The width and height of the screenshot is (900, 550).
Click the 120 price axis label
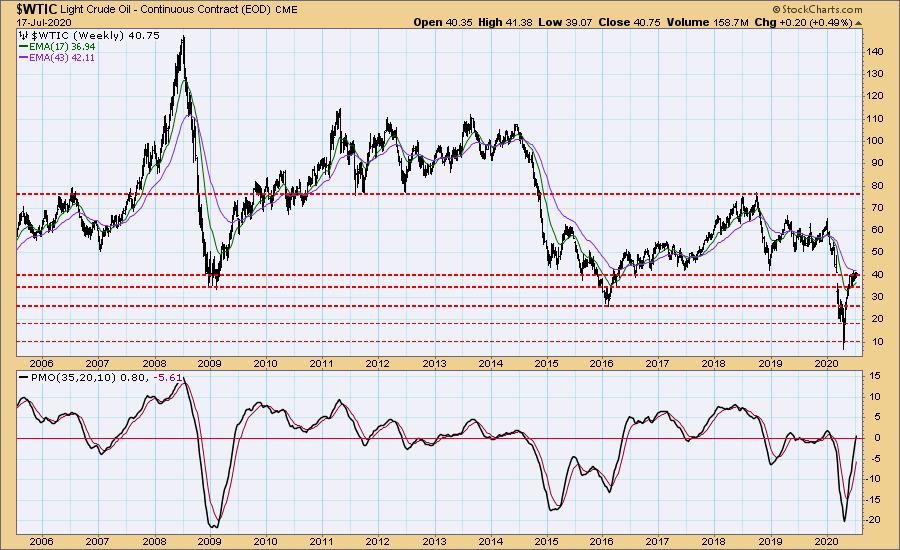coord(875,96)
